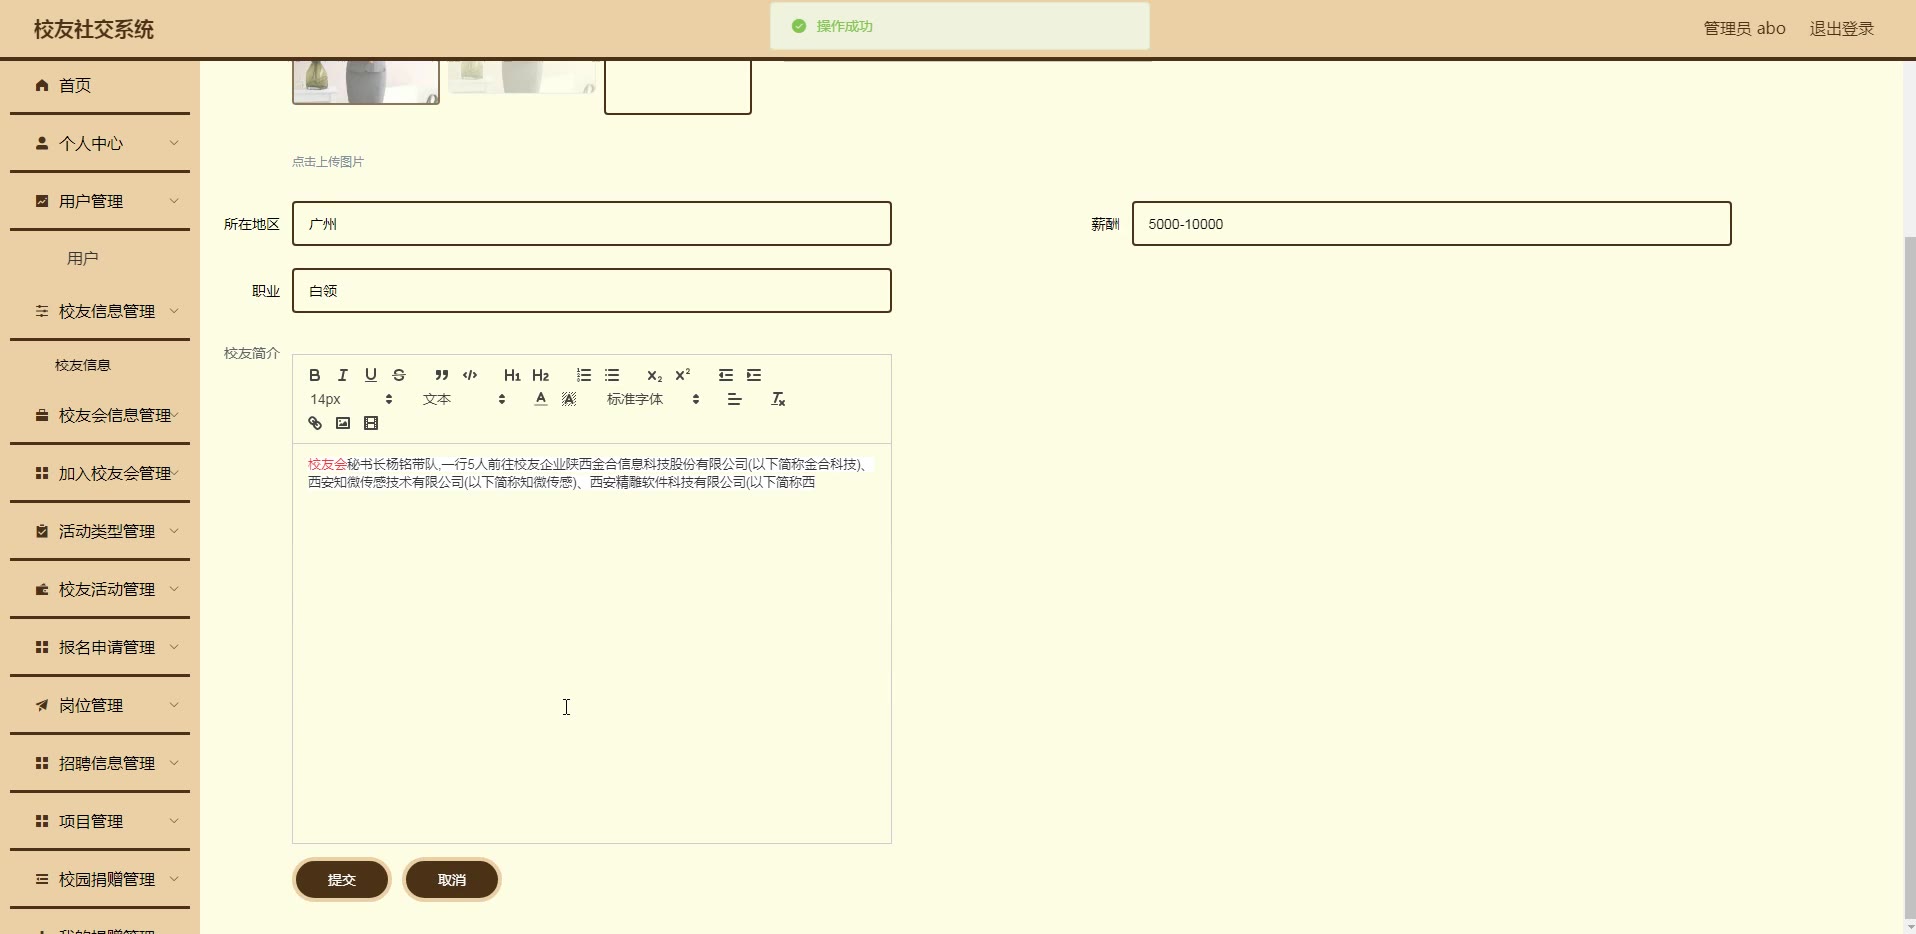Open the 文本 heading style dropdown
The height and width of the screenshot is (934, 1916).
(x=463, y=399)
